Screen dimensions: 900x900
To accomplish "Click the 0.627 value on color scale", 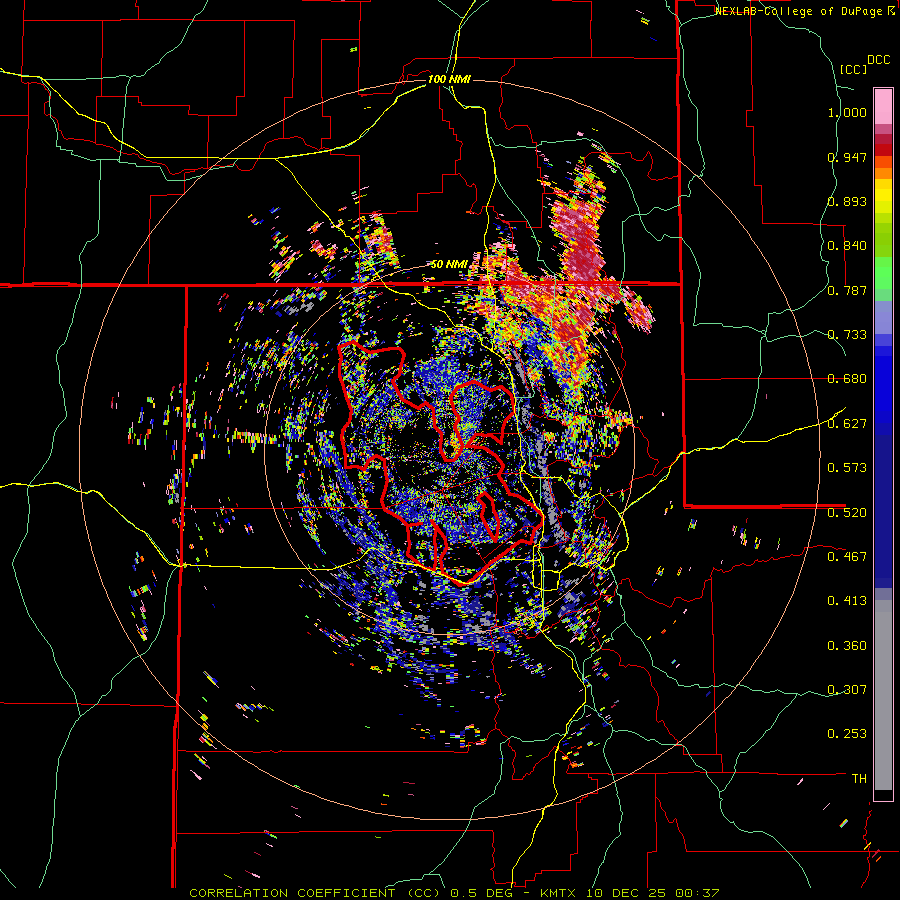I will (847, 424).
